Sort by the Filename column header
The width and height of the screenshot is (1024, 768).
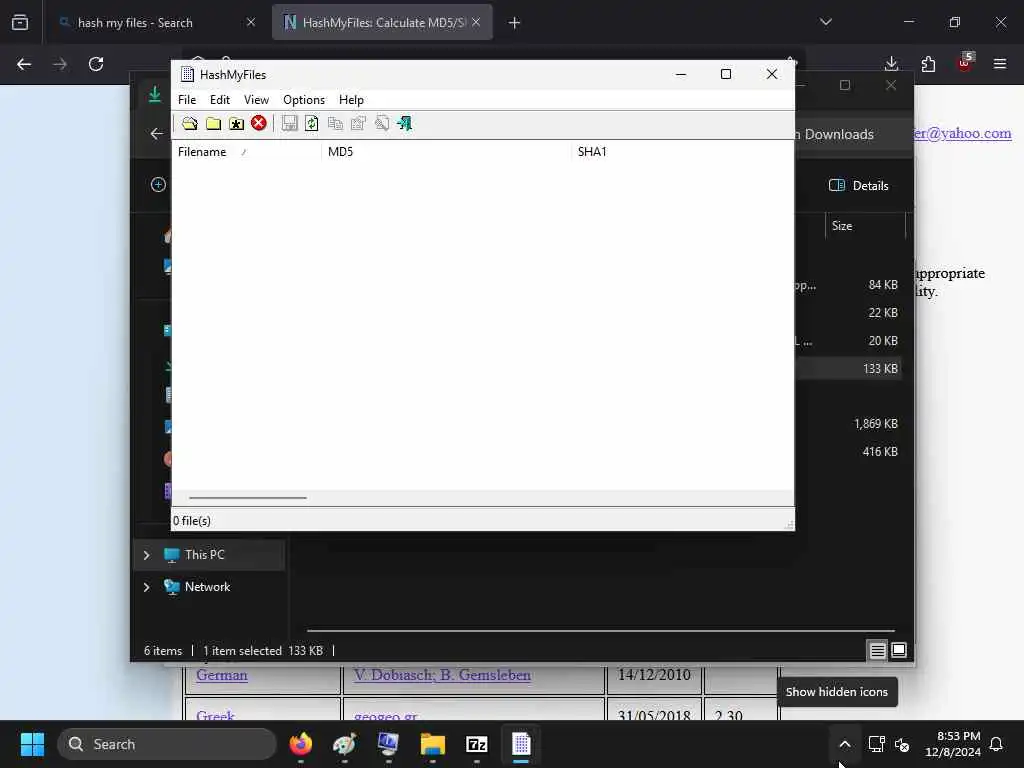click(246, 152)
